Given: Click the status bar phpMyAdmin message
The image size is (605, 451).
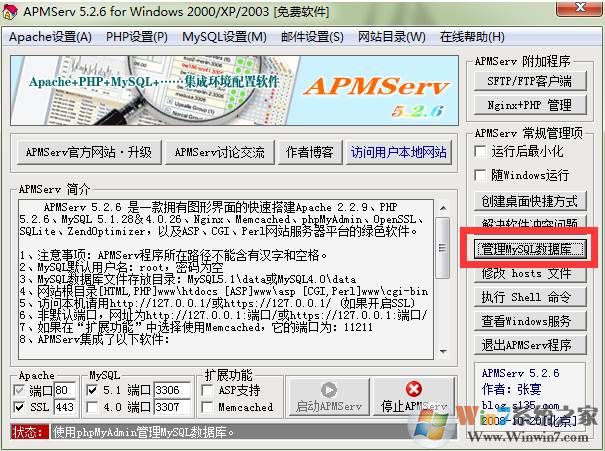Looking at the screenshot, I should (144, 432).
